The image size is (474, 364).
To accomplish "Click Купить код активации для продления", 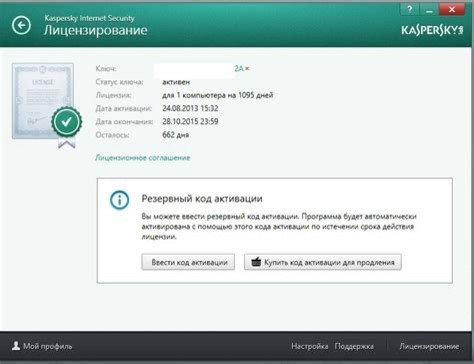I will click(323, 262).
